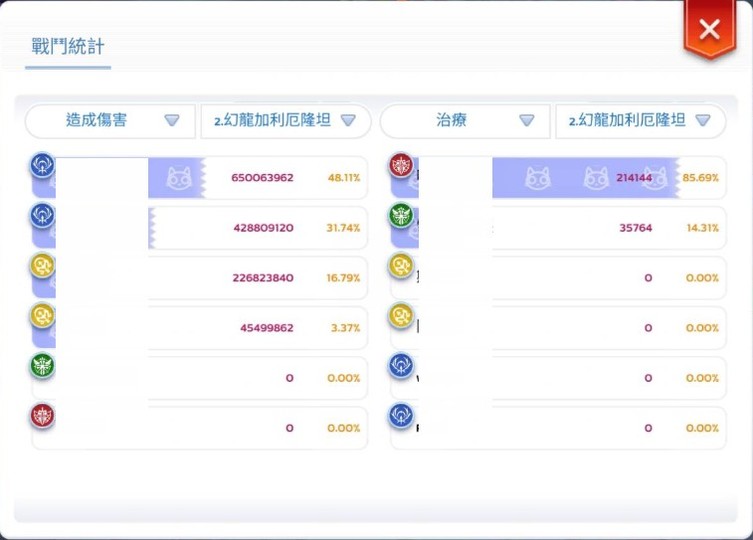This screenshot has width=753, height=540.
Task: Click the blue class icon beside 428809120 damage
Action: [x=42, y=215]
